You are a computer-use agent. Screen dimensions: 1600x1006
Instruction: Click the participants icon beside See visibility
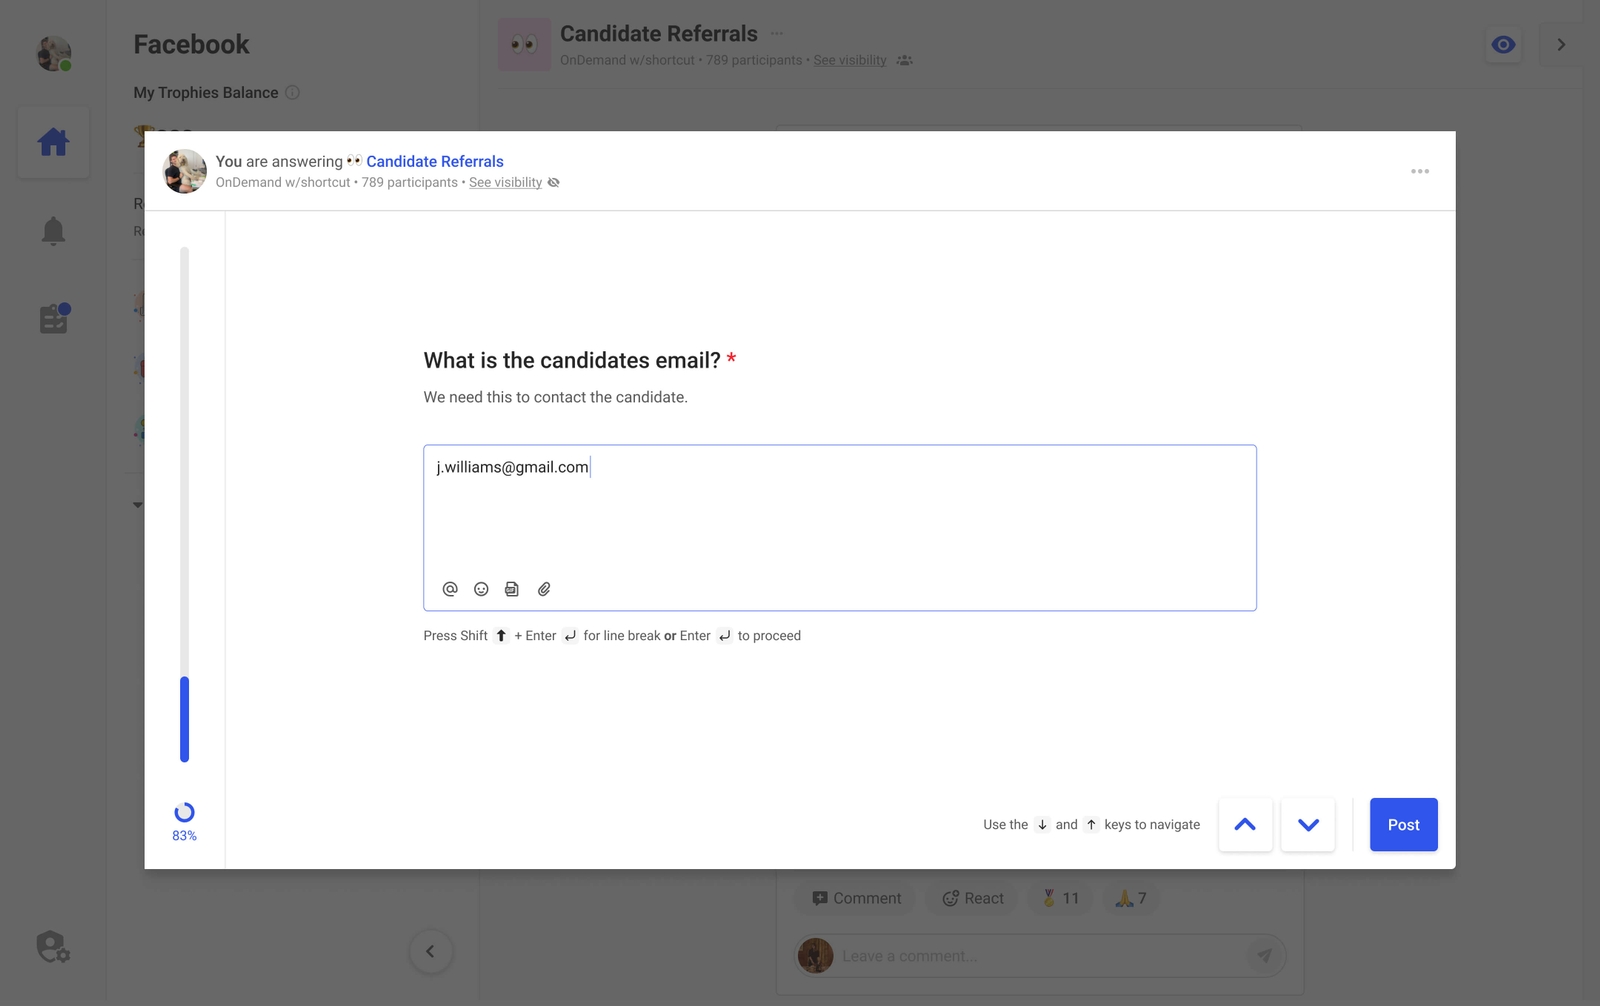click(x=904, y=60)
